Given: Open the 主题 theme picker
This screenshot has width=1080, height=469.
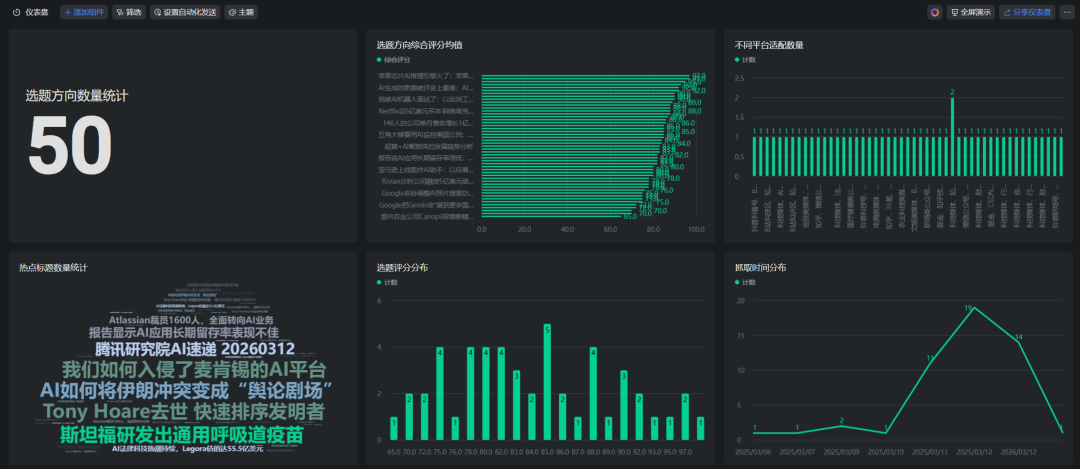Looking at the screenshot, I should (242, 12).
